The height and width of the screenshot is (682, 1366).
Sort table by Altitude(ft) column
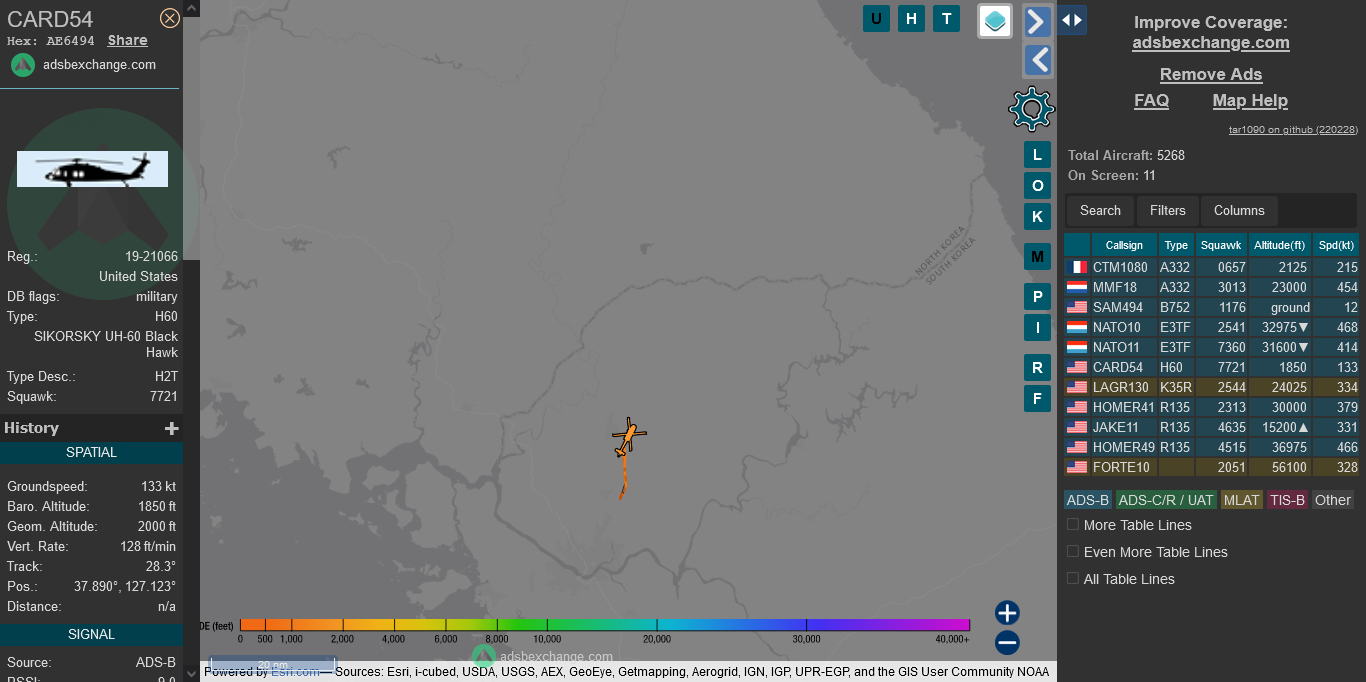1280,245
